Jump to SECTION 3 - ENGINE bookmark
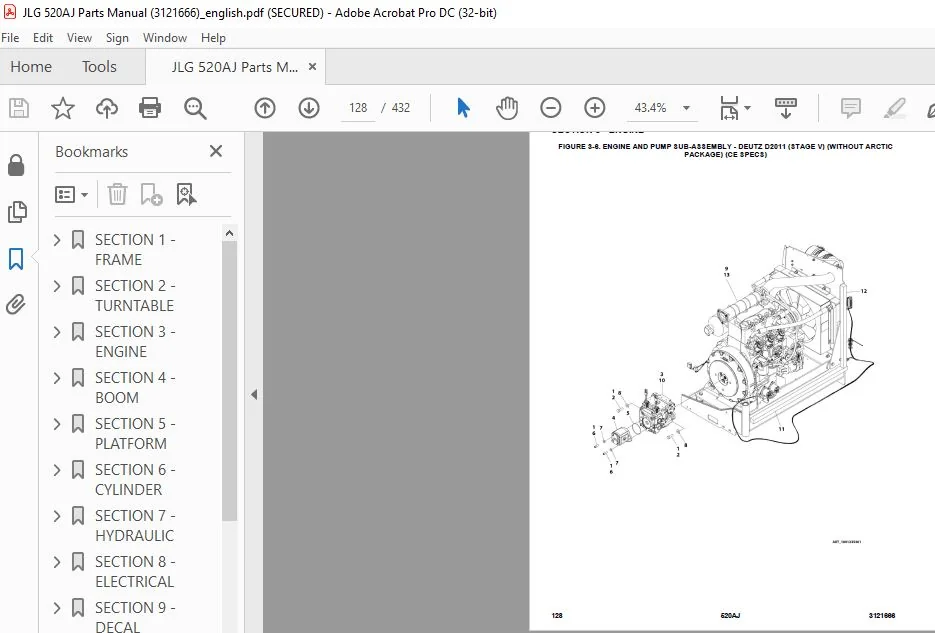This screenshot has width=935, height=633. click(135, 342)
